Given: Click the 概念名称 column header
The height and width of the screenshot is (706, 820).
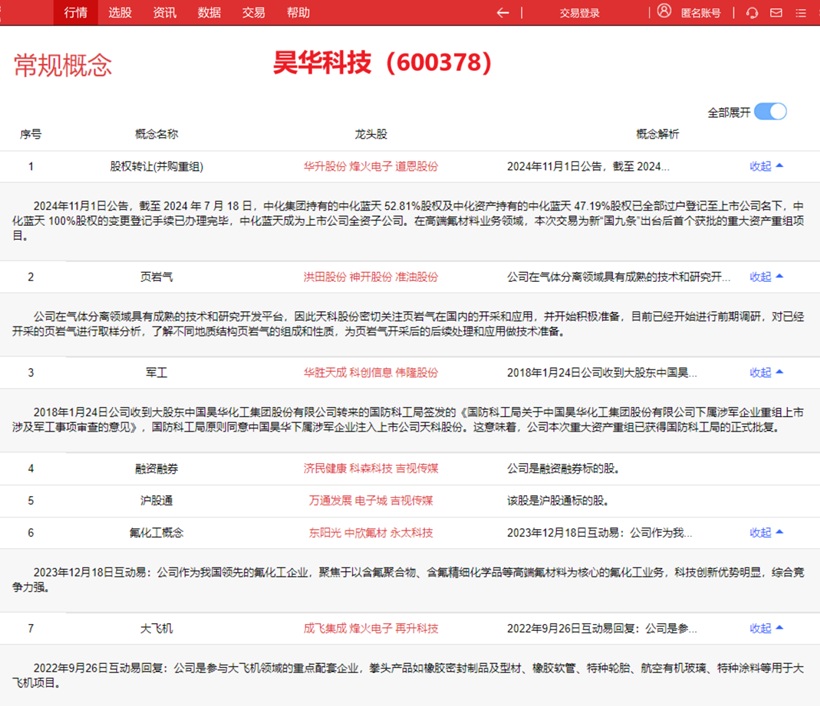Looking at the screenshot, I should click(x=156, y=134).
